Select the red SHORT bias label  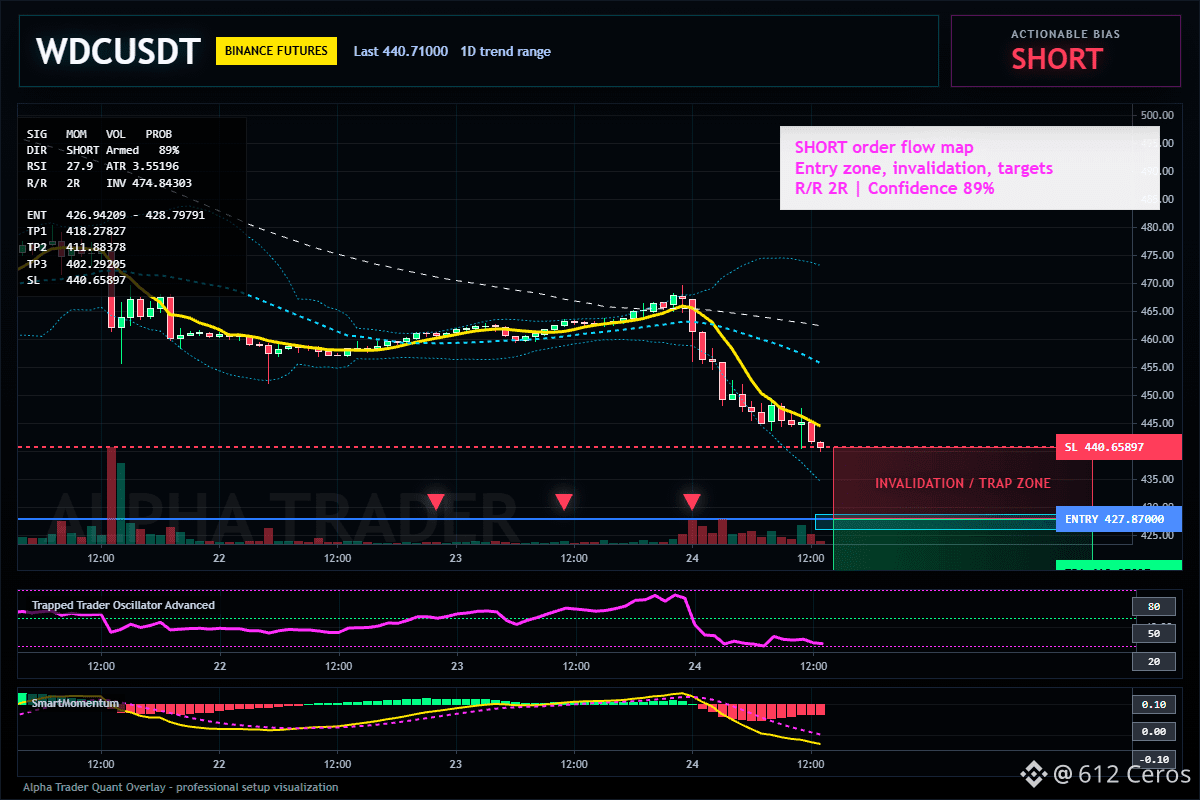(1056, 59)
